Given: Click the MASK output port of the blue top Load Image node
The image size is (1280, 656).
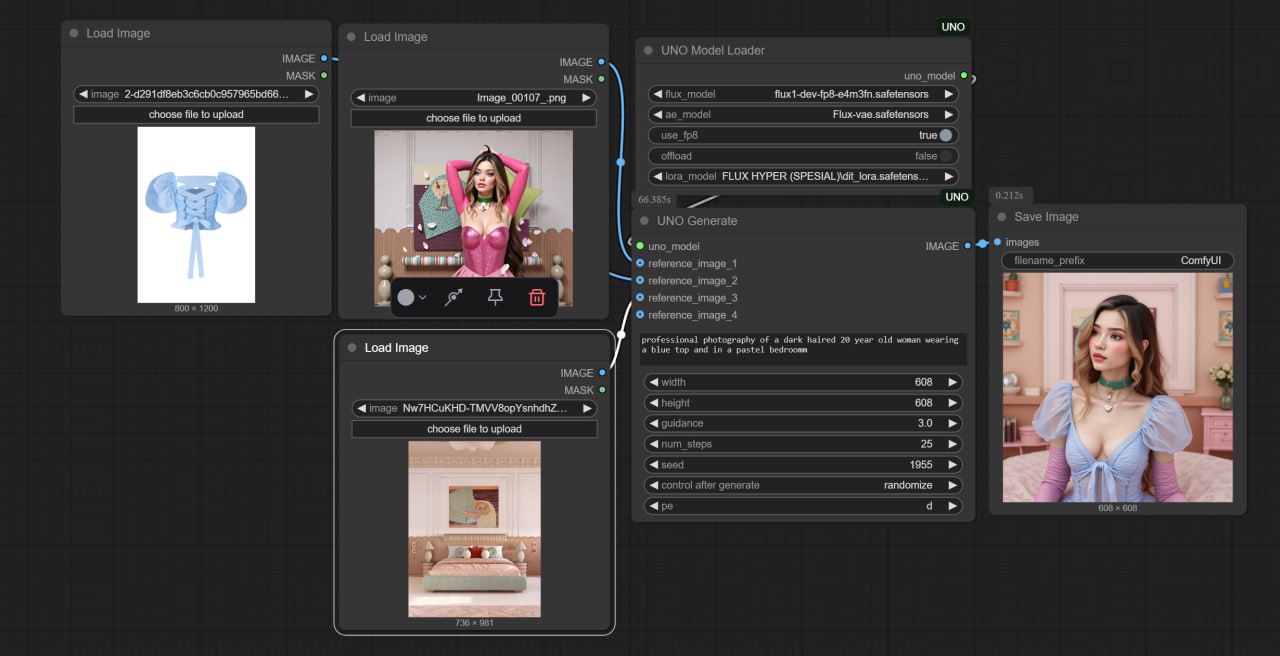Looking at the screenshot, I should pyautogui.click(x=323, y=75).
